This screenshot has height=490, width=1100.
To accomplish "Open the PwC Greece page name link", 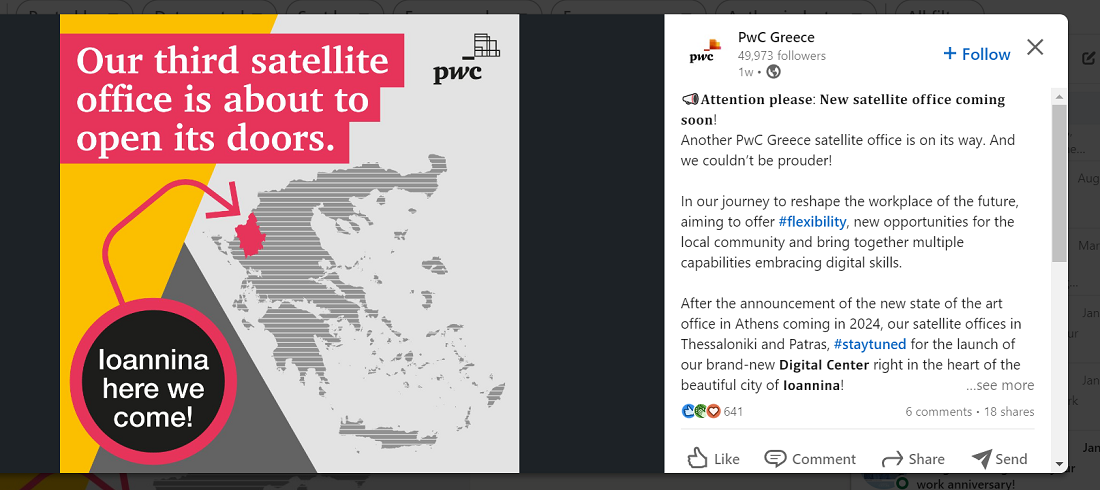I will [x=776, y=38].
